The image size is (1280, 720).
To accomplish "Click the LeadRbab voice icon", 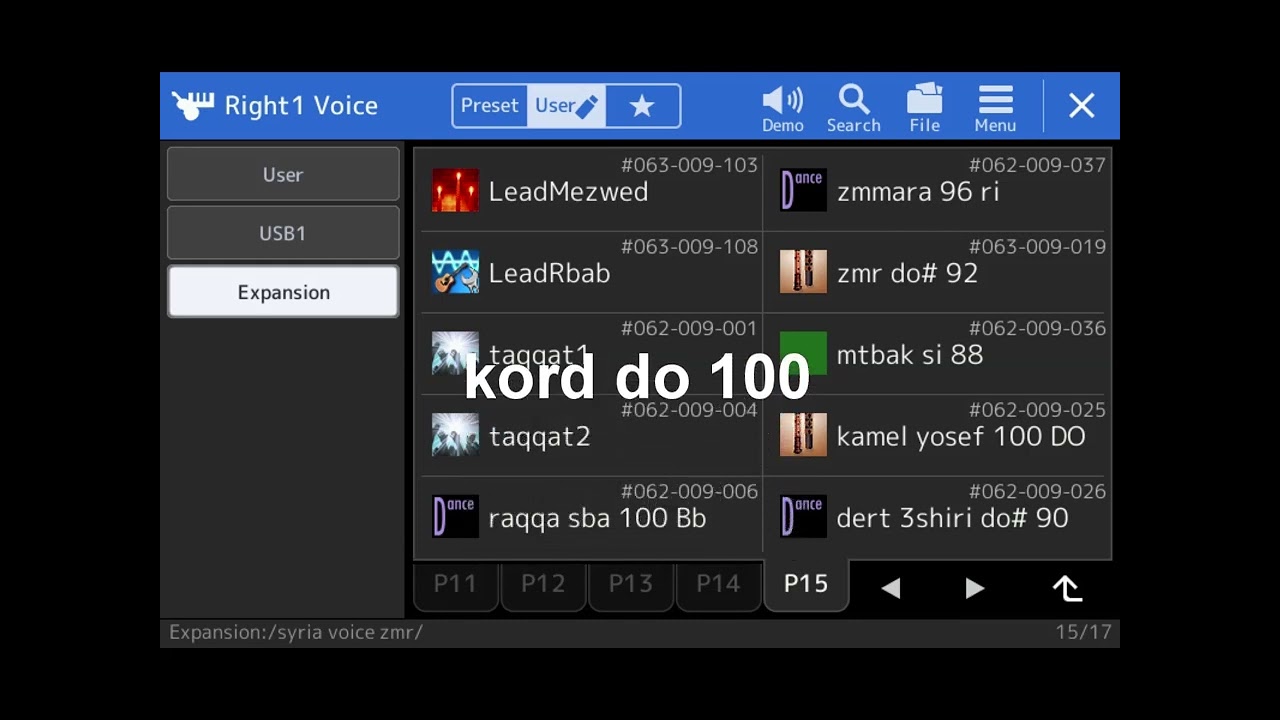I will [x=455, y=272].
